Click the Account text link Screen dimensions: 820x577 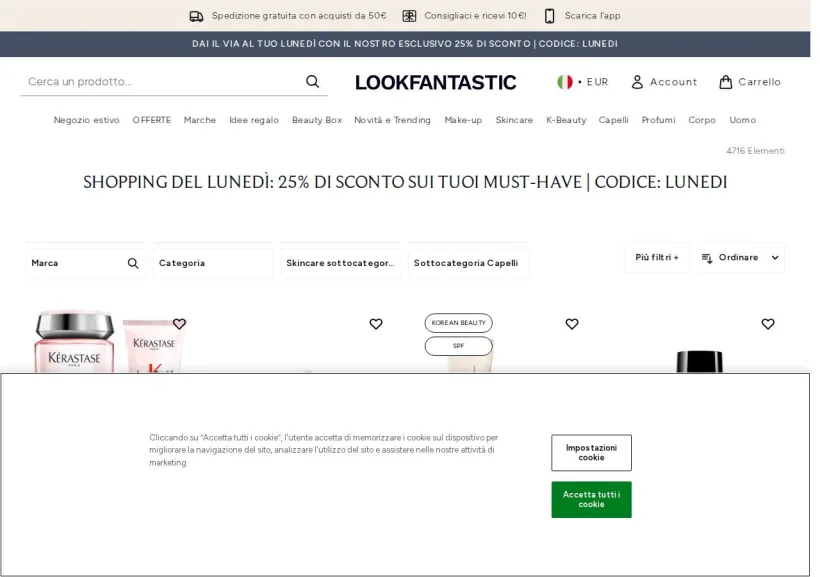coord(674,82)
